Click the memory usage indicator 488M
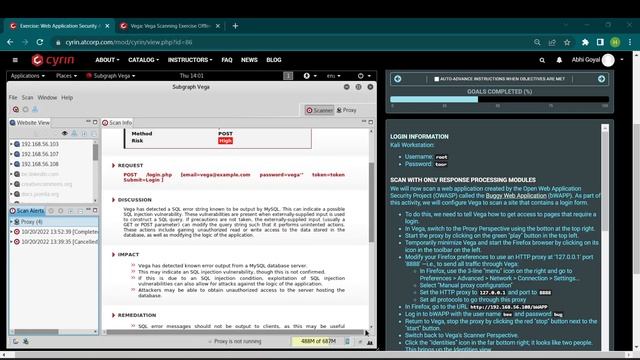640x360 pixels. 318,341
